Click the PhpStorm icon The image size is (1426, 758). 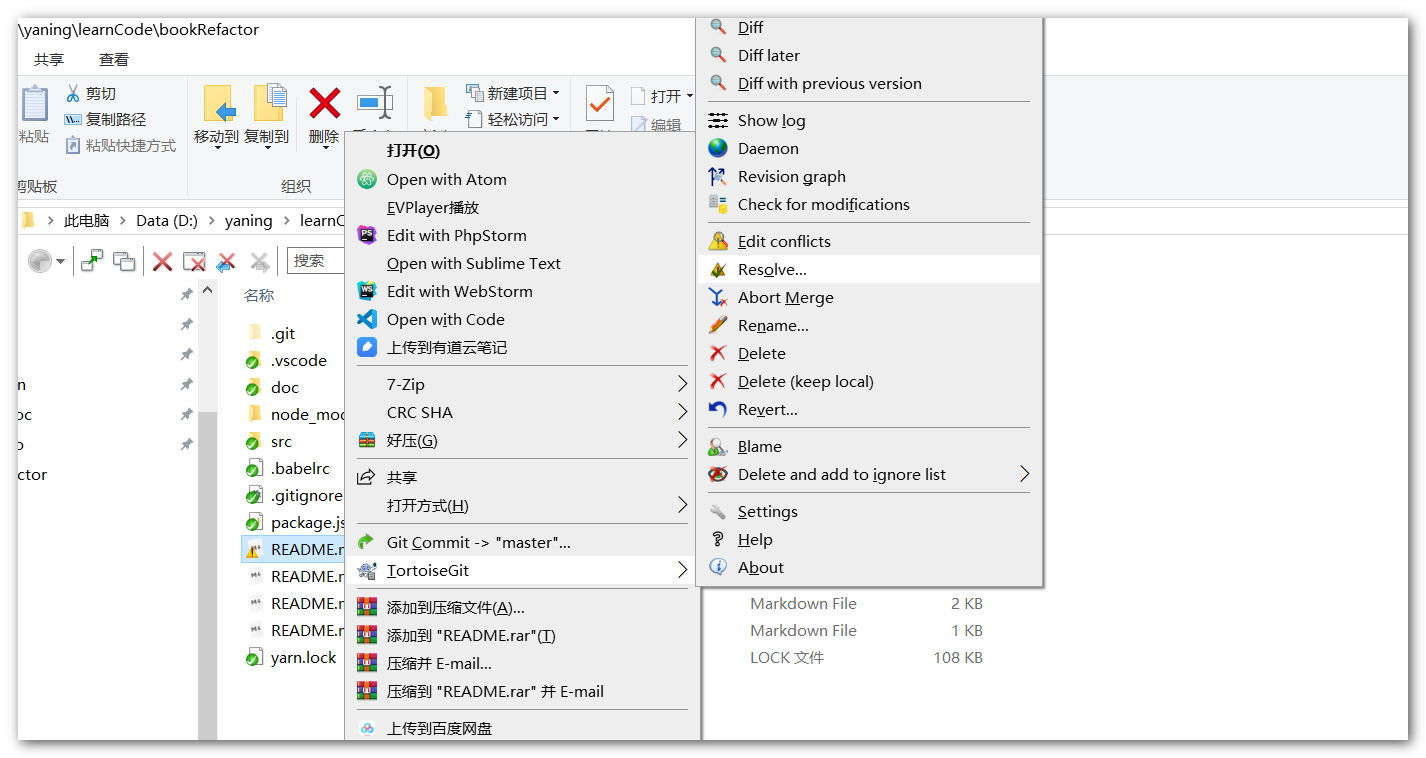367,235
